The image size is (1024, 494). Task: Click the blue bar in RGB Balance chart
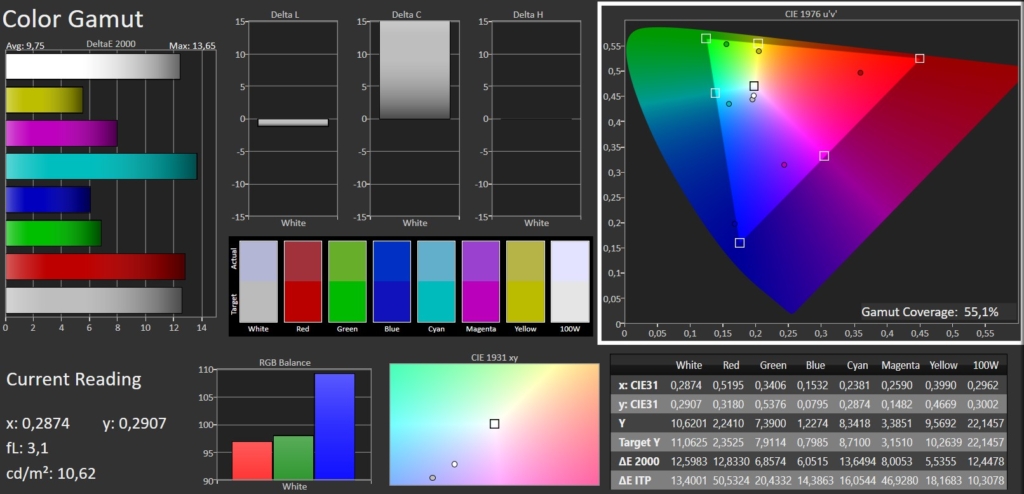(x=334, y=426)
